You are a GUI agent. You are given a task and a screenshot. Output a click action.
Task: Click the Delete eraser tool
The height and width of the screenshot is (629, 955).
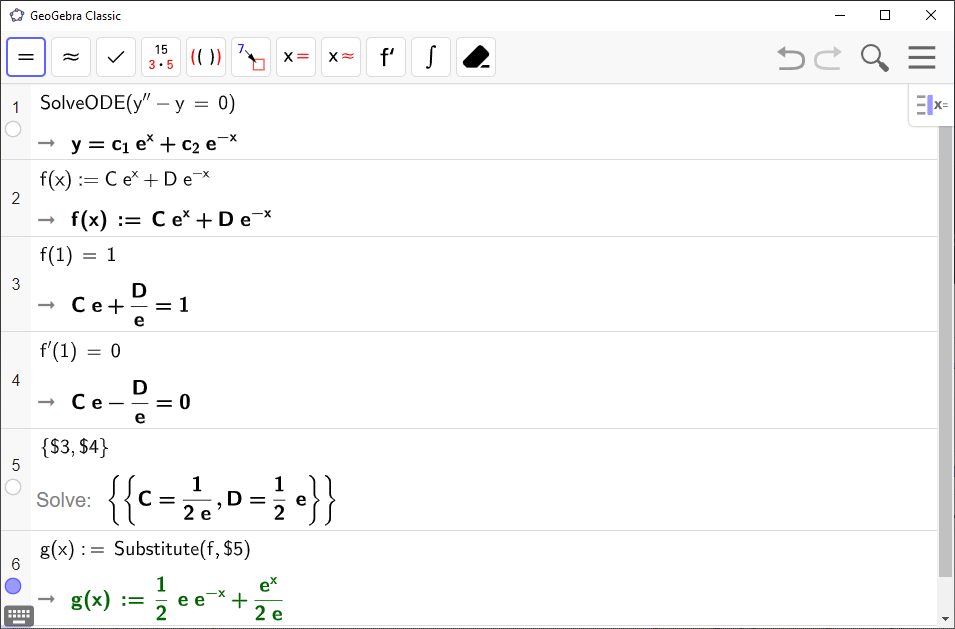pyautogui.click(x=476, y=57)
